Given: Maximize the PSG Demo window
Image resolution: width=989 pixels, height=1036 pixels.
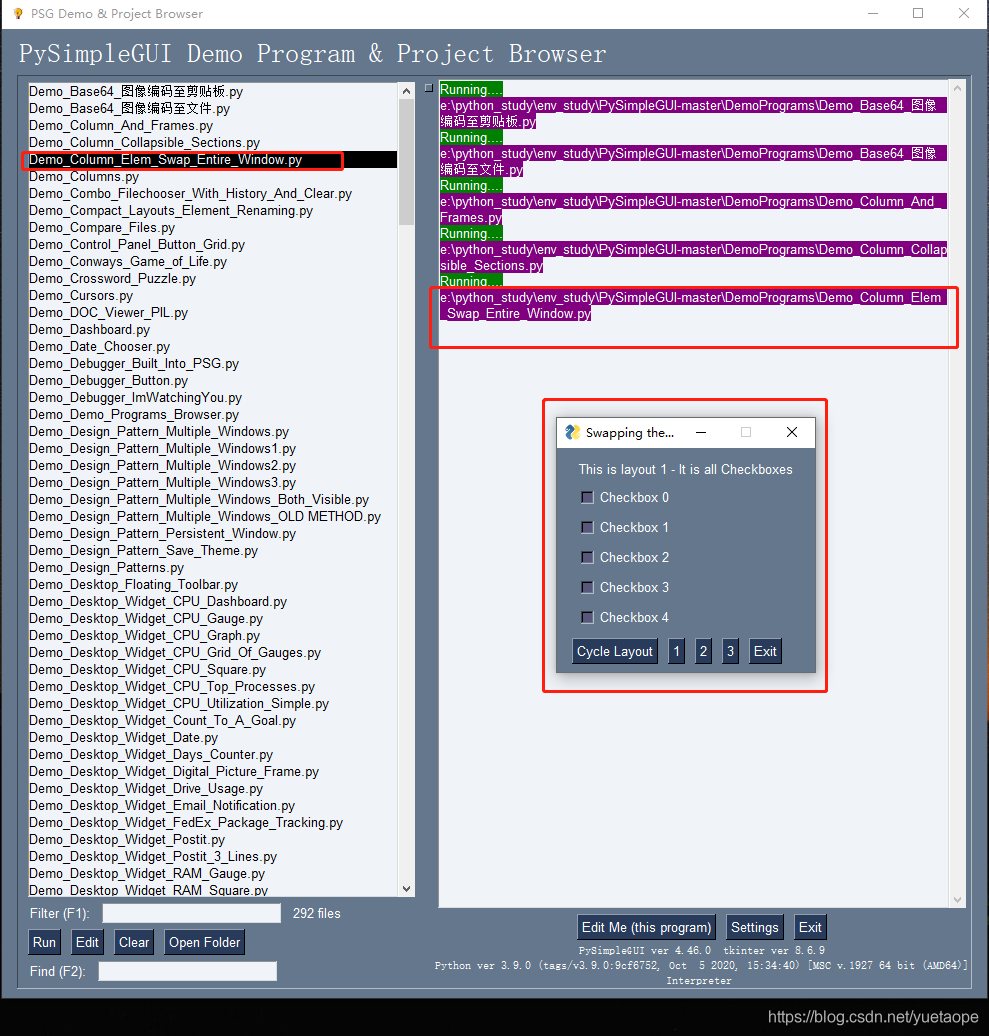Looking at the screenshot, I should (918, 13).
